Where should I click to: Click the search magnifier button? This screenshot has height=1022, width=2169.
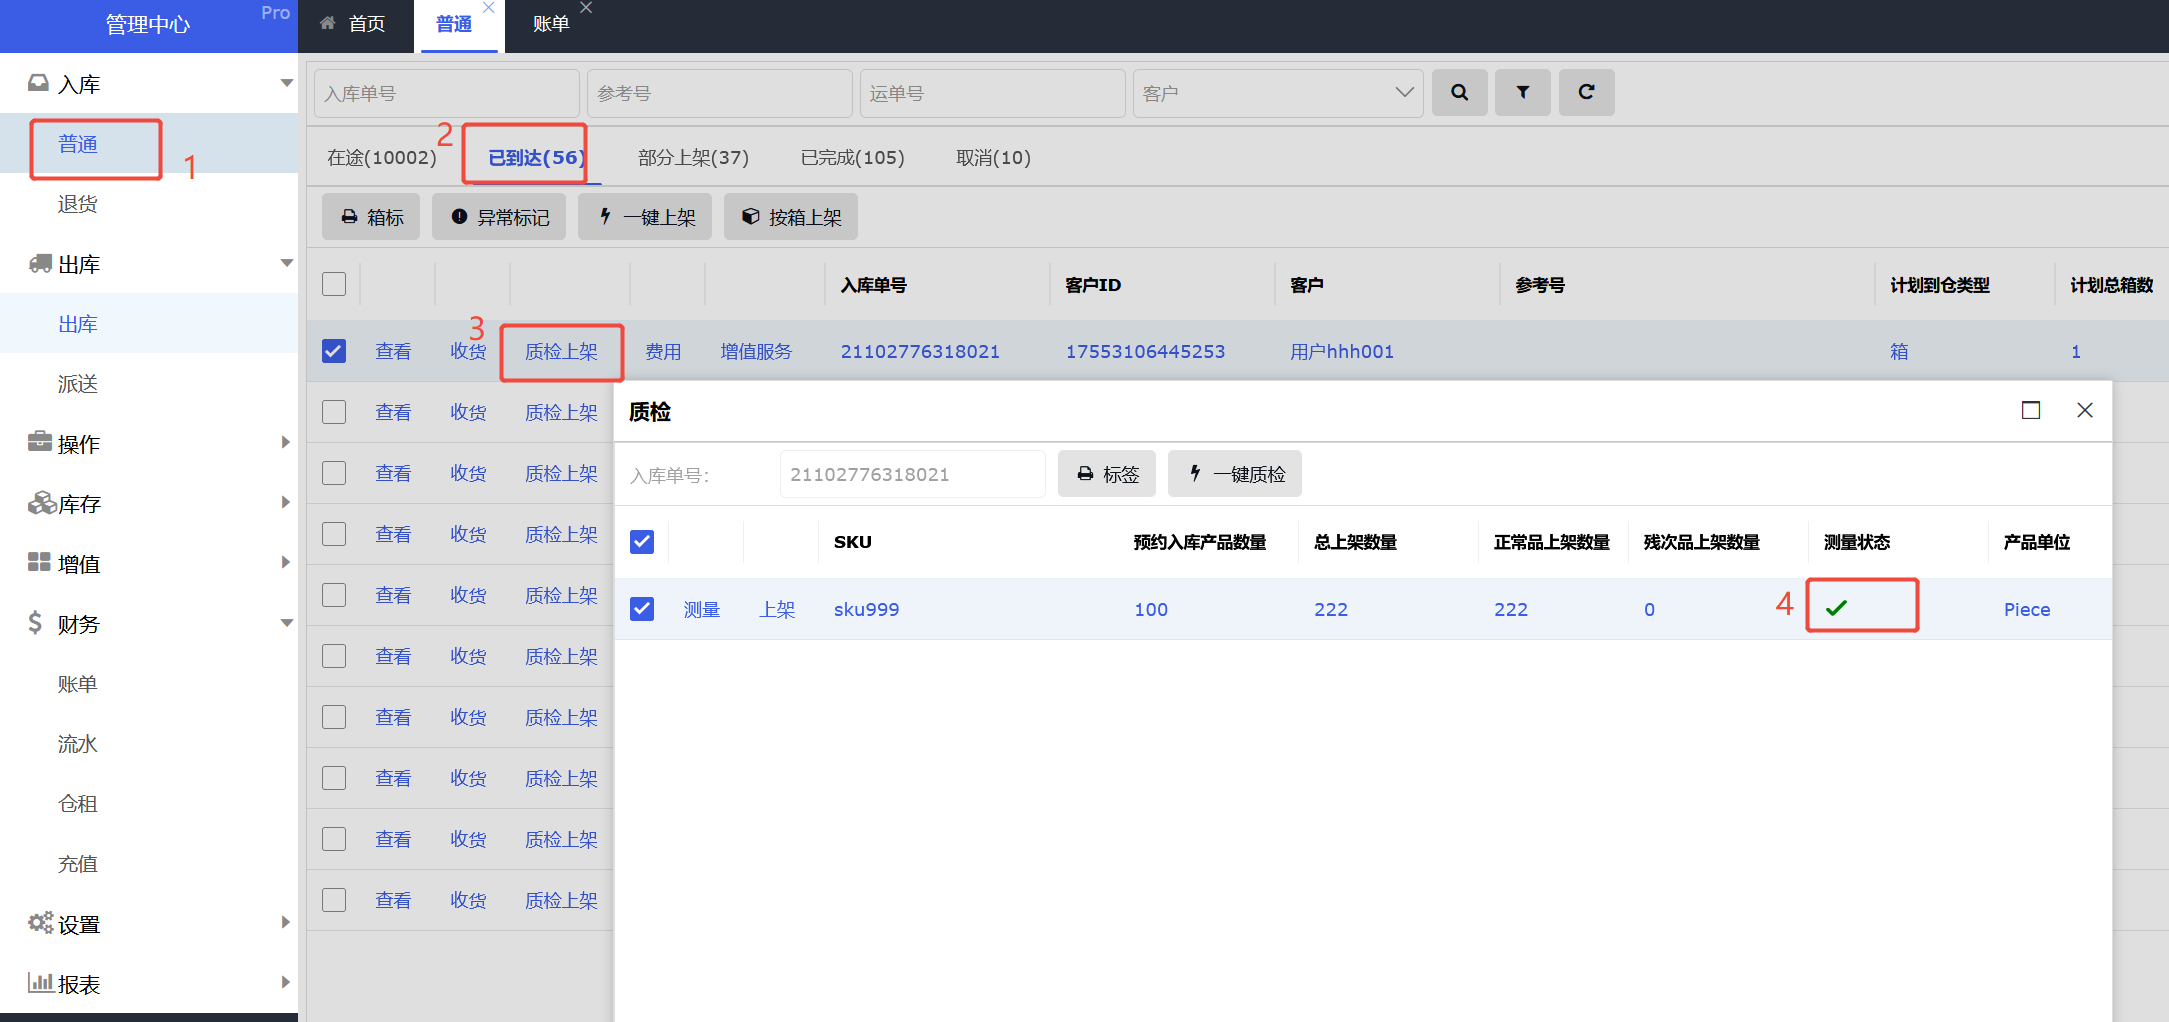(x=1459, y=92)
